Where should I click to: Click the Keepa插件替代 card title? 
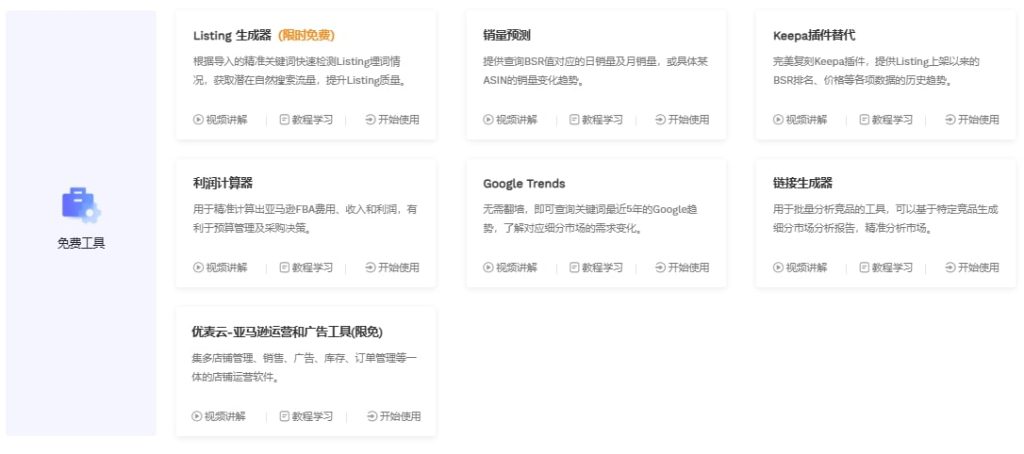tap(814, 35)
